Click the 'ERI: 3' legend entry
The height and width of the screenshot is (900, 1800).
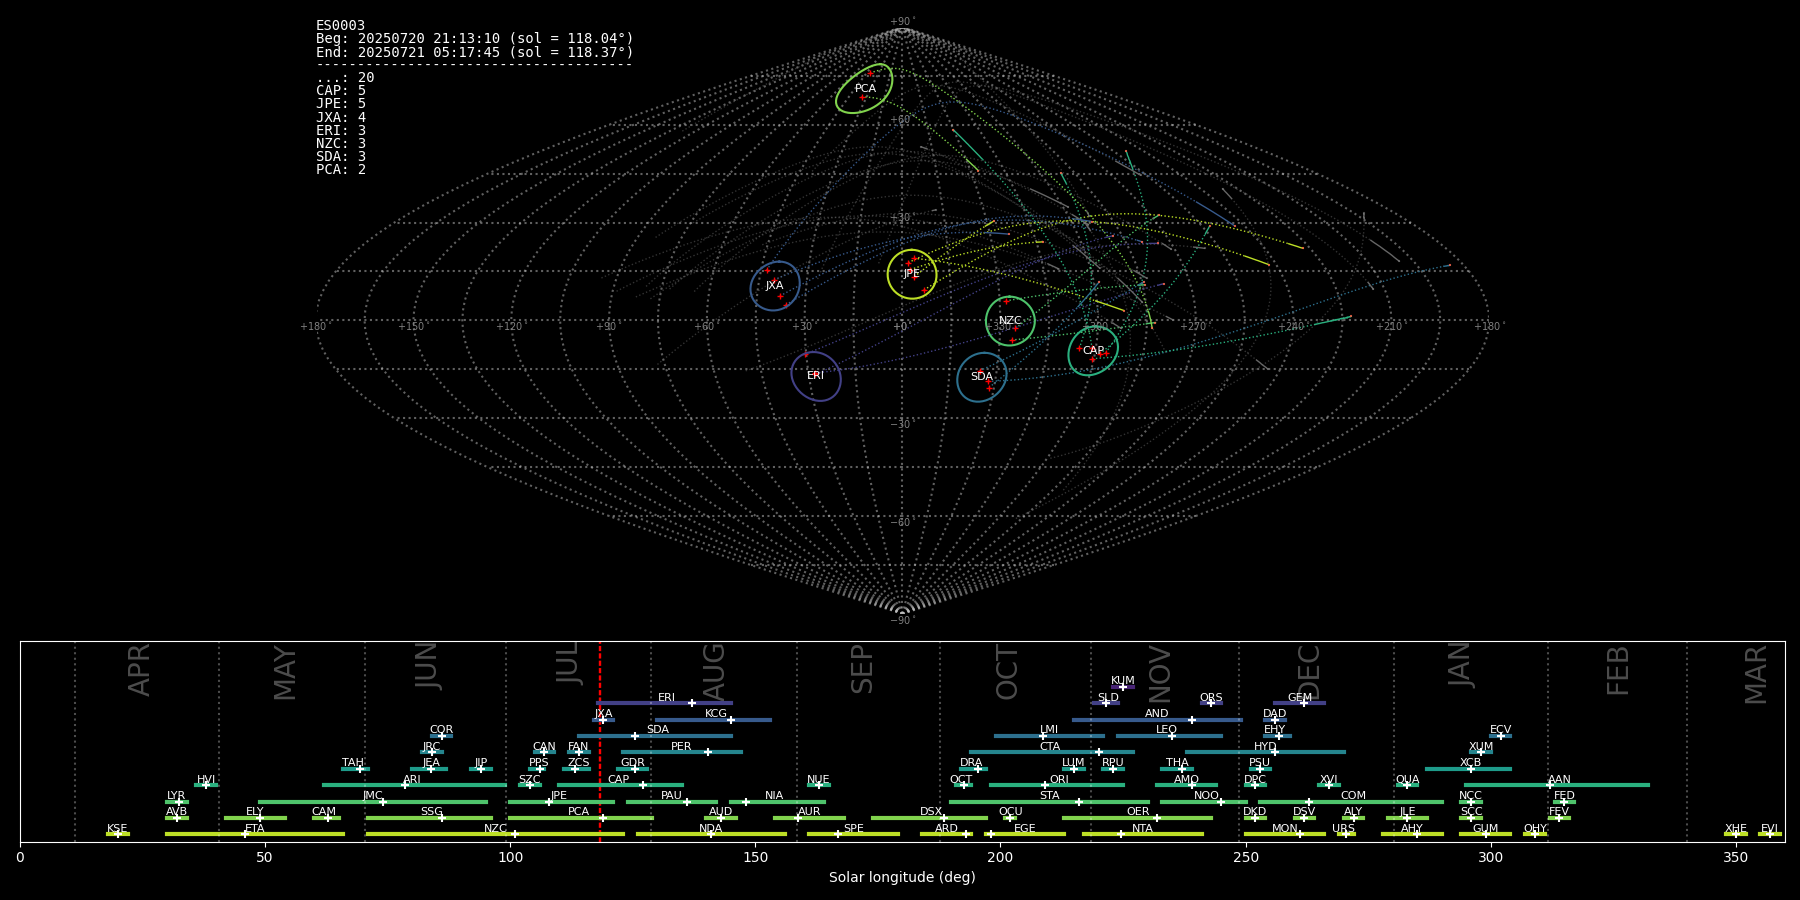(341, 130)
